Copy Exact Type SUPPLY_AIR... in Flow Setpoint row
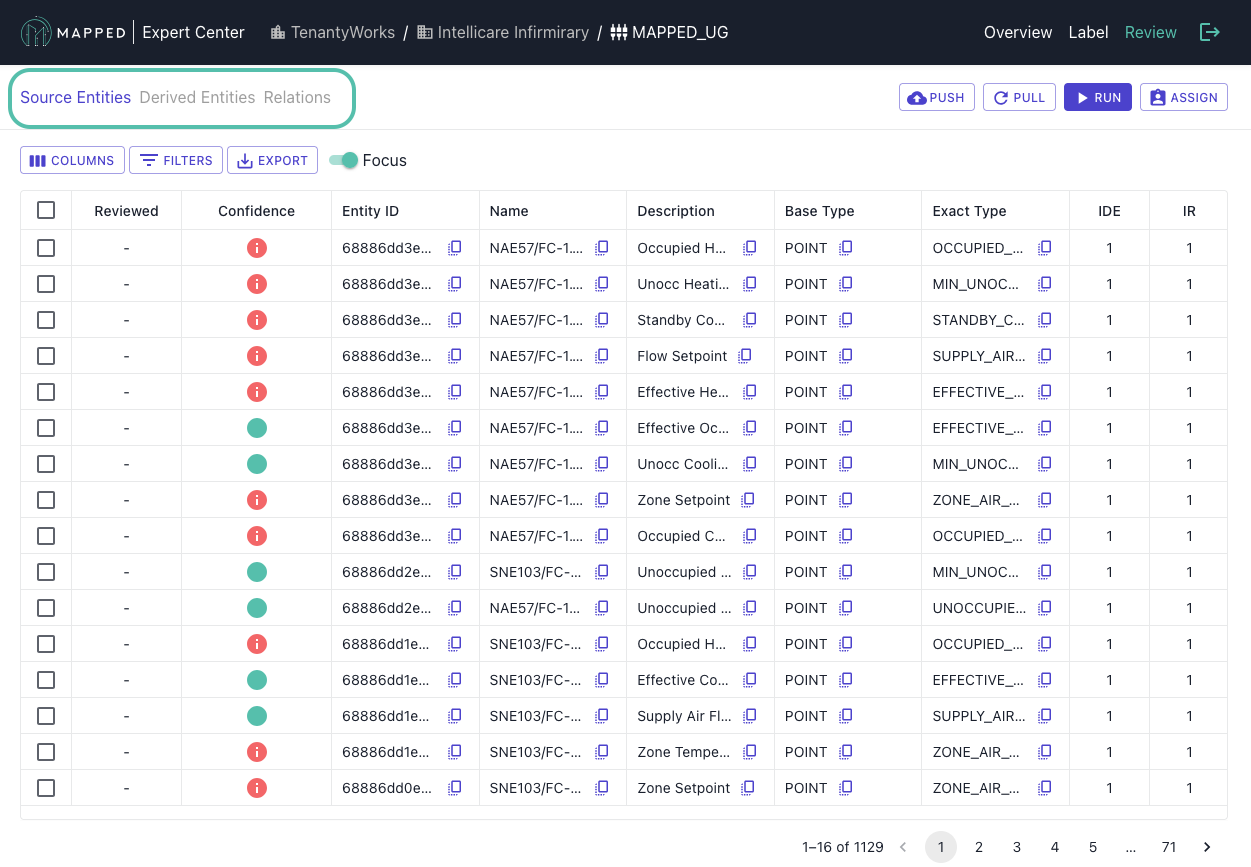The width and height of the screenshot is (1251, 867). click(1045, 356)
